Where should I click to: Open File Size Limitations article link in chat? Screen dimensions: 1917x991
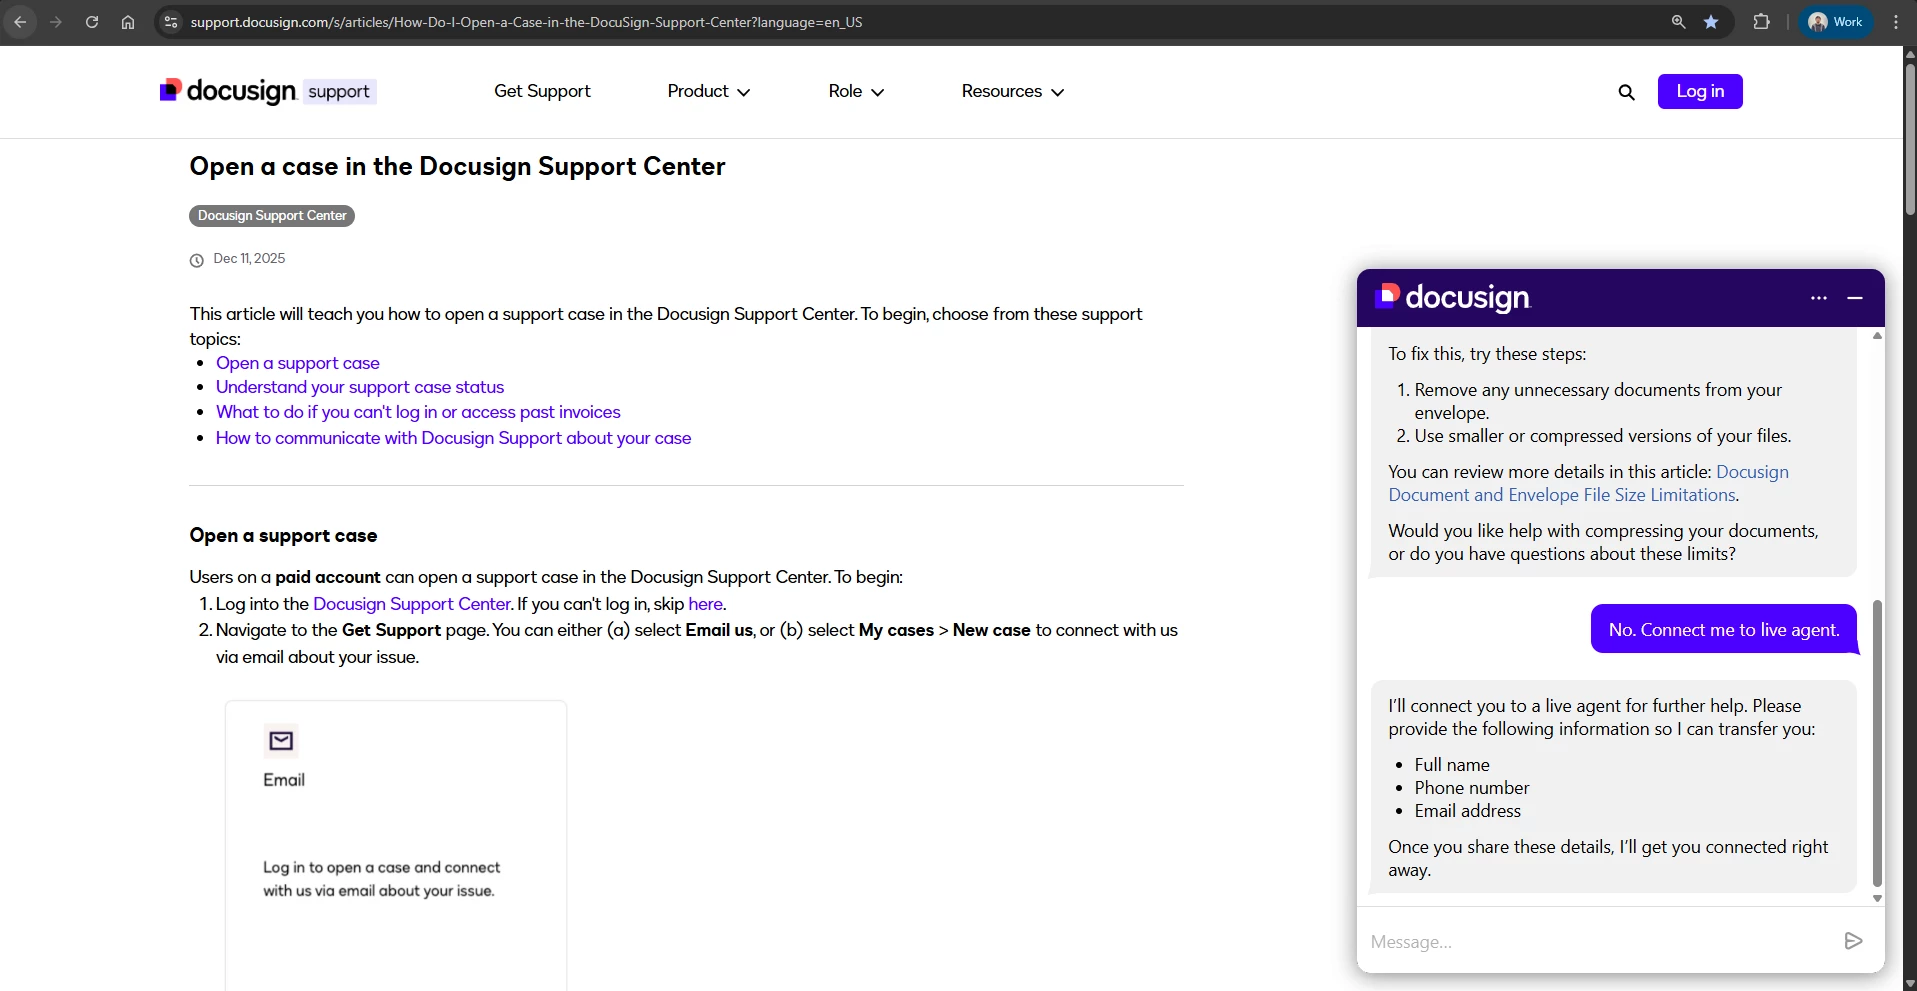pyautogui.click(x=1588, y=483)
